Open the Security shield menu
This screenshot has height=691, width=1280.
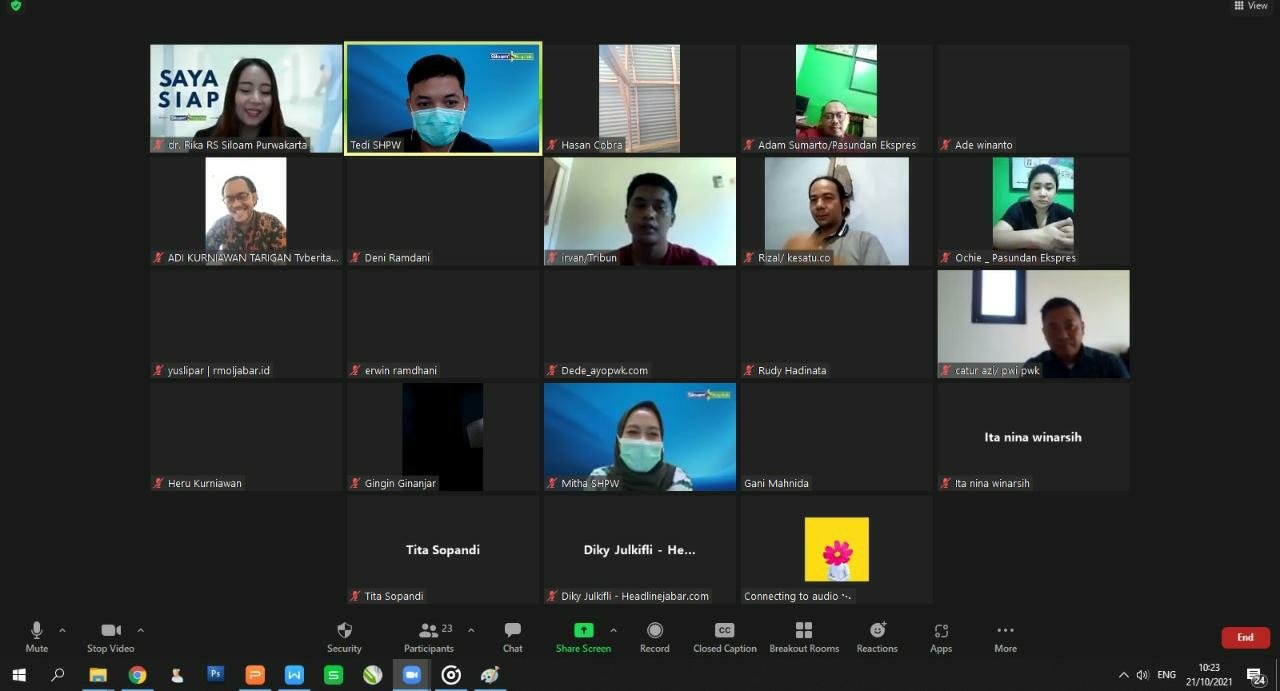344,636
